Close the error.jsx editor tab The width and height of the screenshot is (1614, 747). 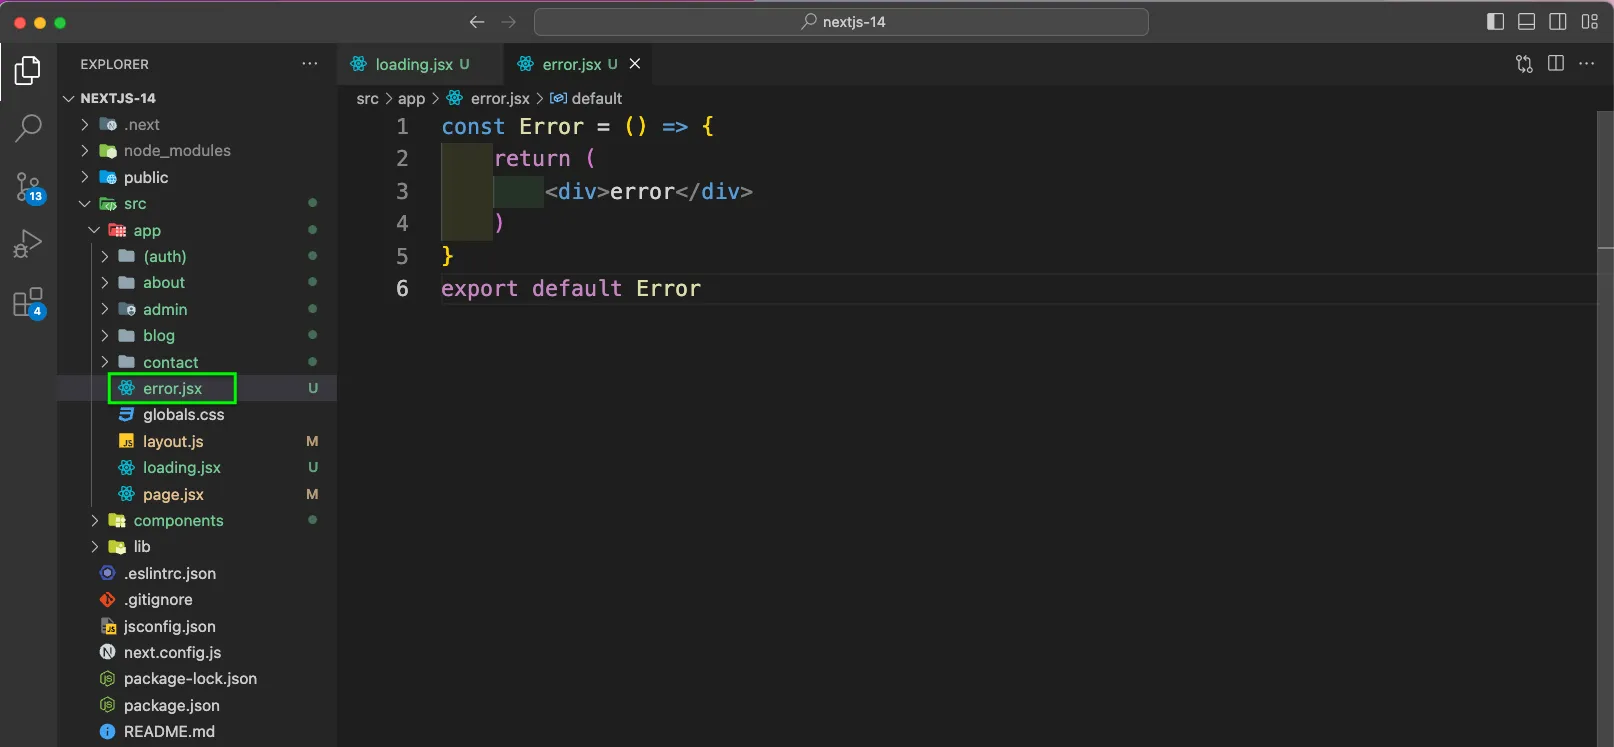click(x=635, y=64)
